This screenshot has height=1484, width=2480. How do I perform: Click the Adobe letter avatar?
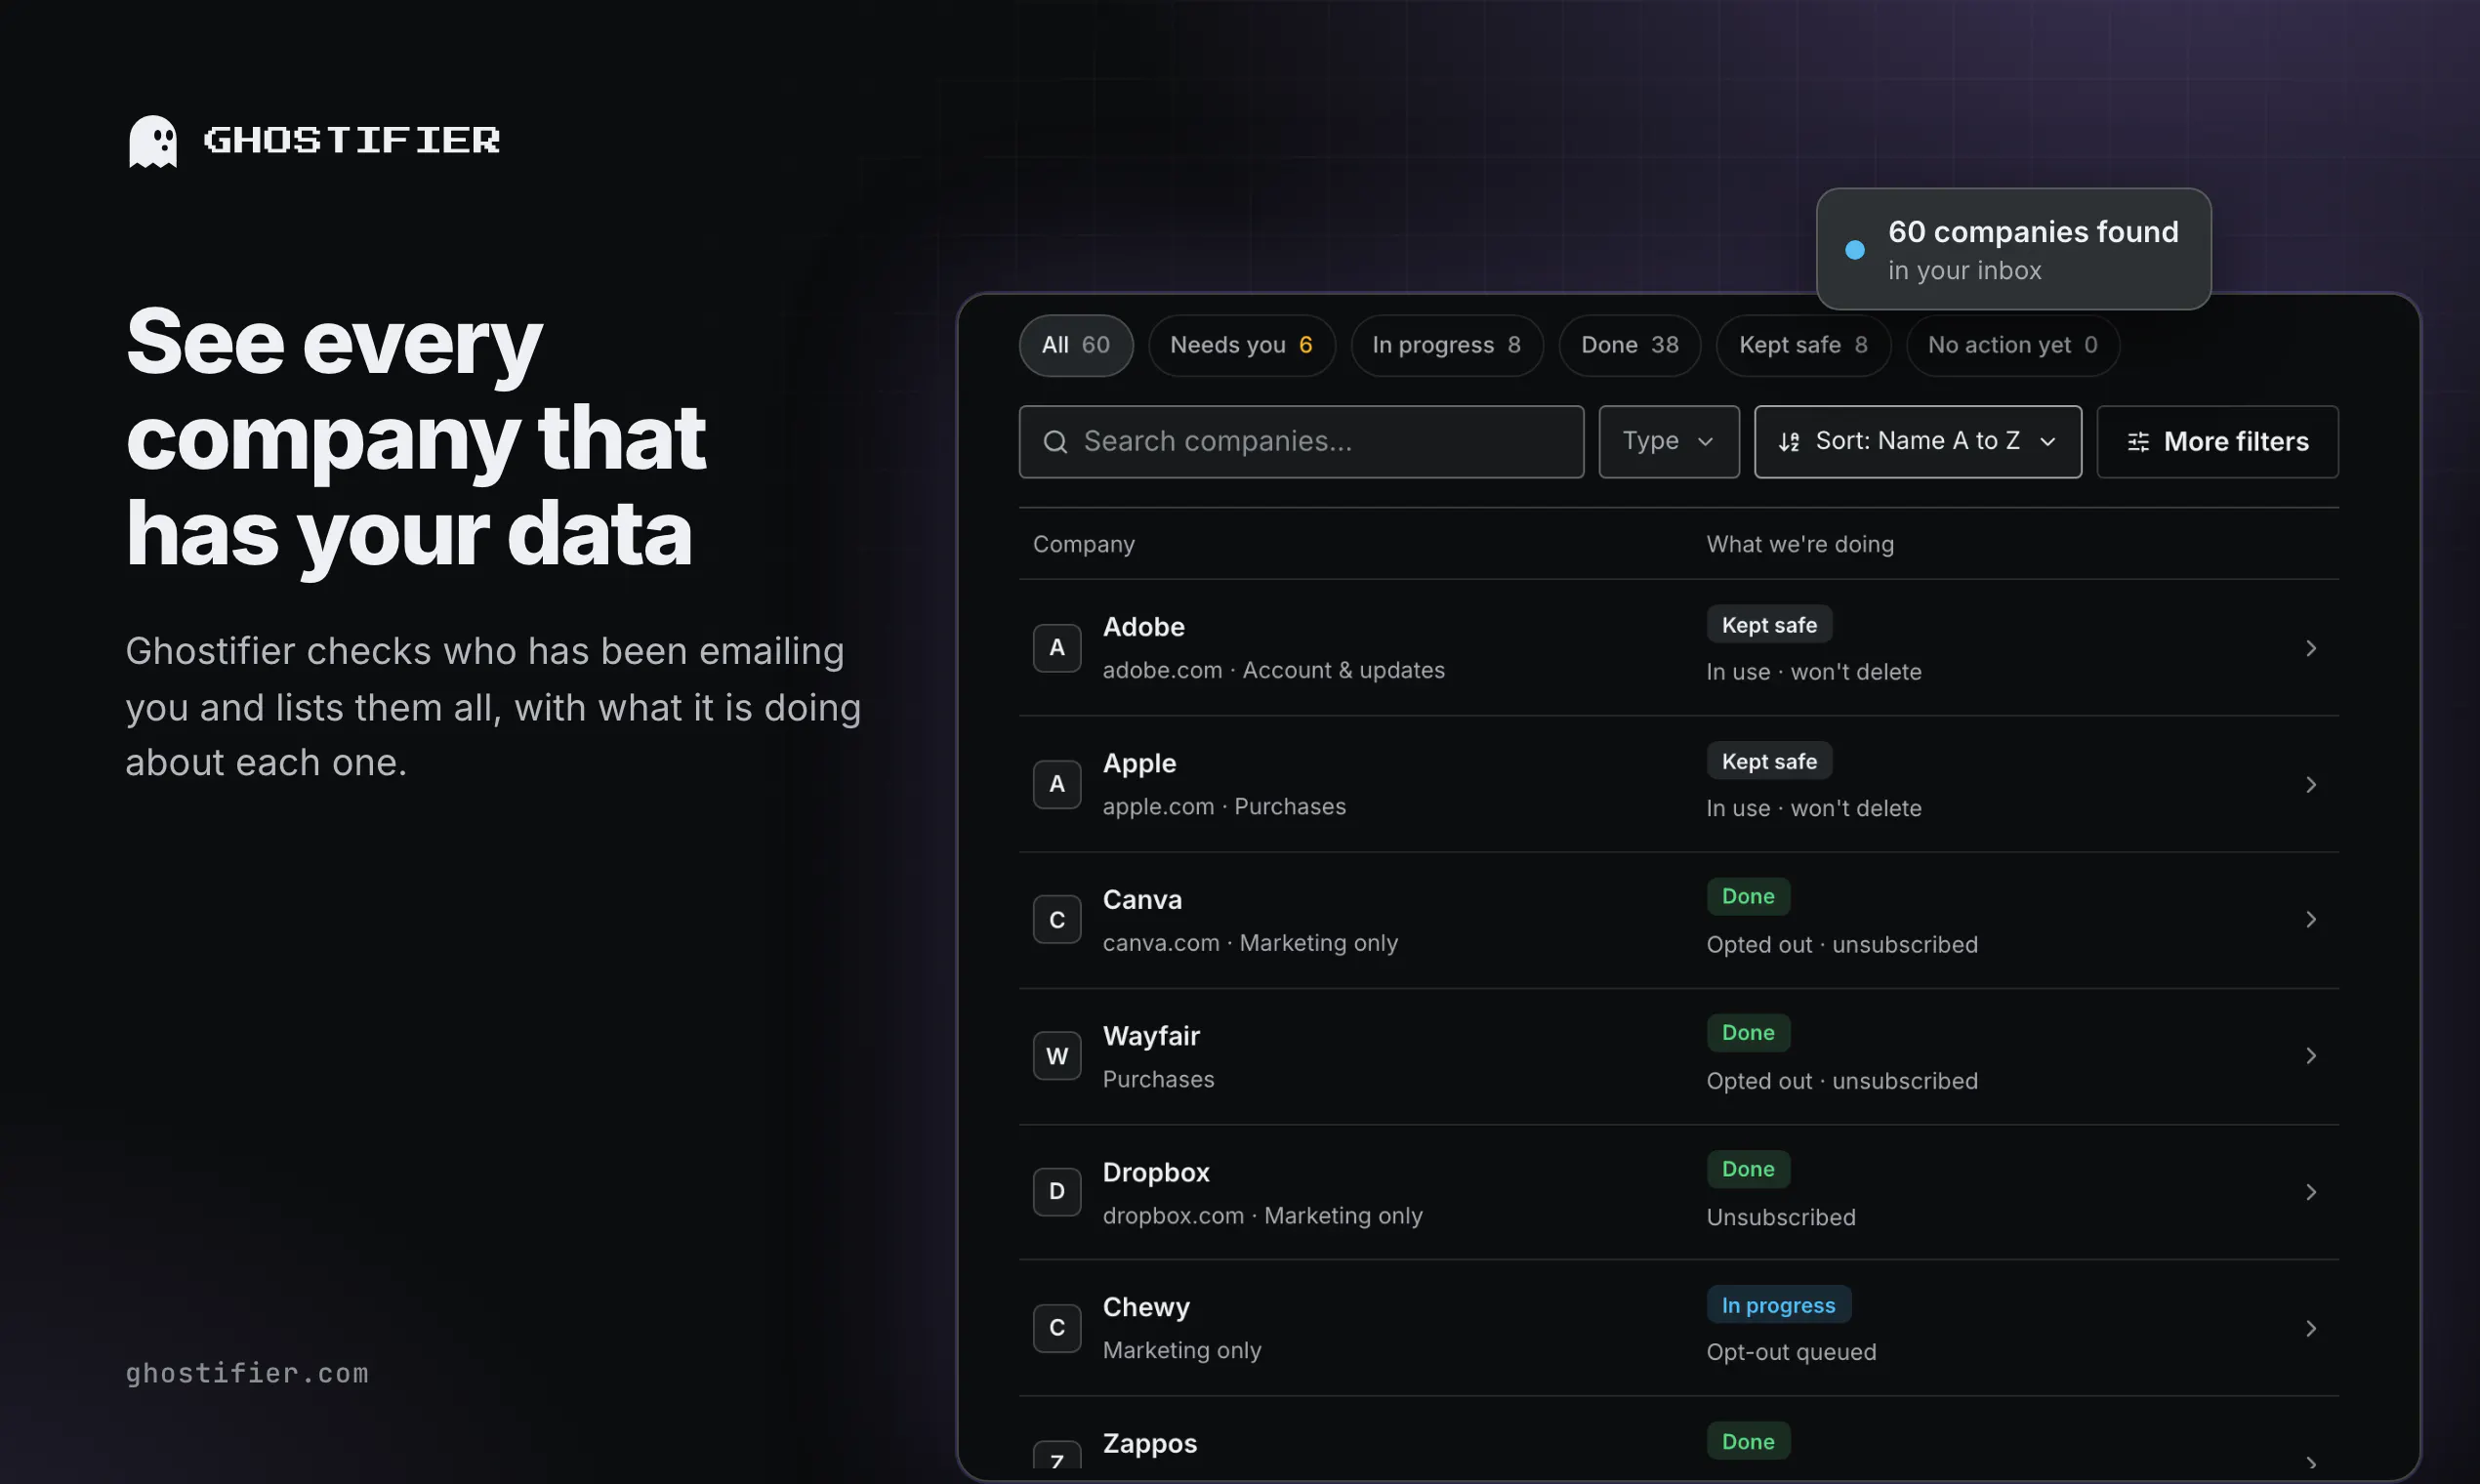point(1057,648)
